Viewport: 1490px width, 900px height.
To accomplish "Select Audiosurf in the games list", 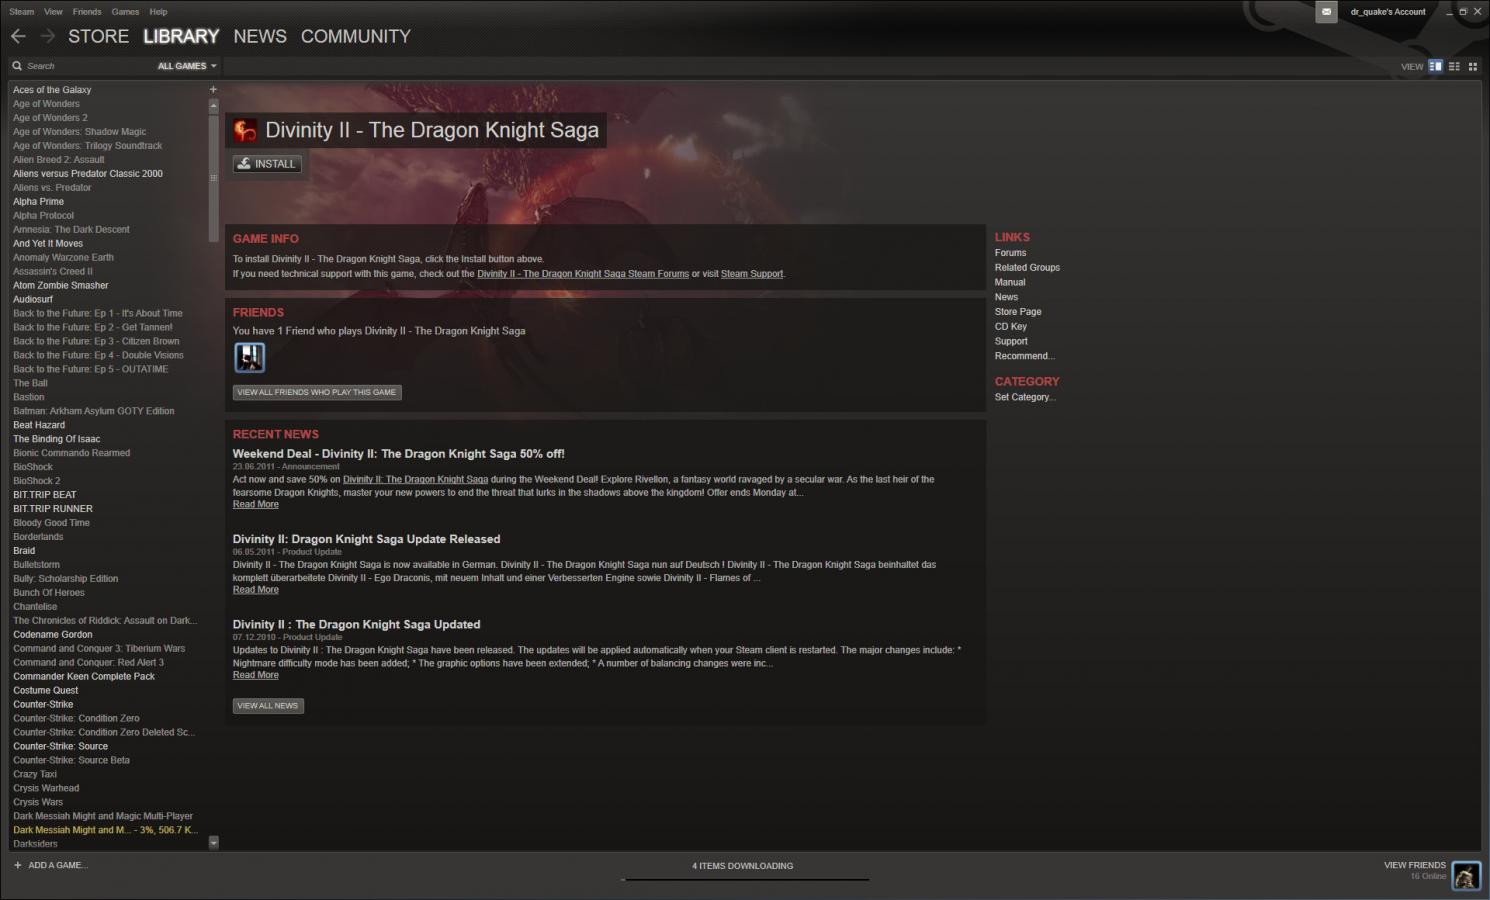I will click(33, 299).
